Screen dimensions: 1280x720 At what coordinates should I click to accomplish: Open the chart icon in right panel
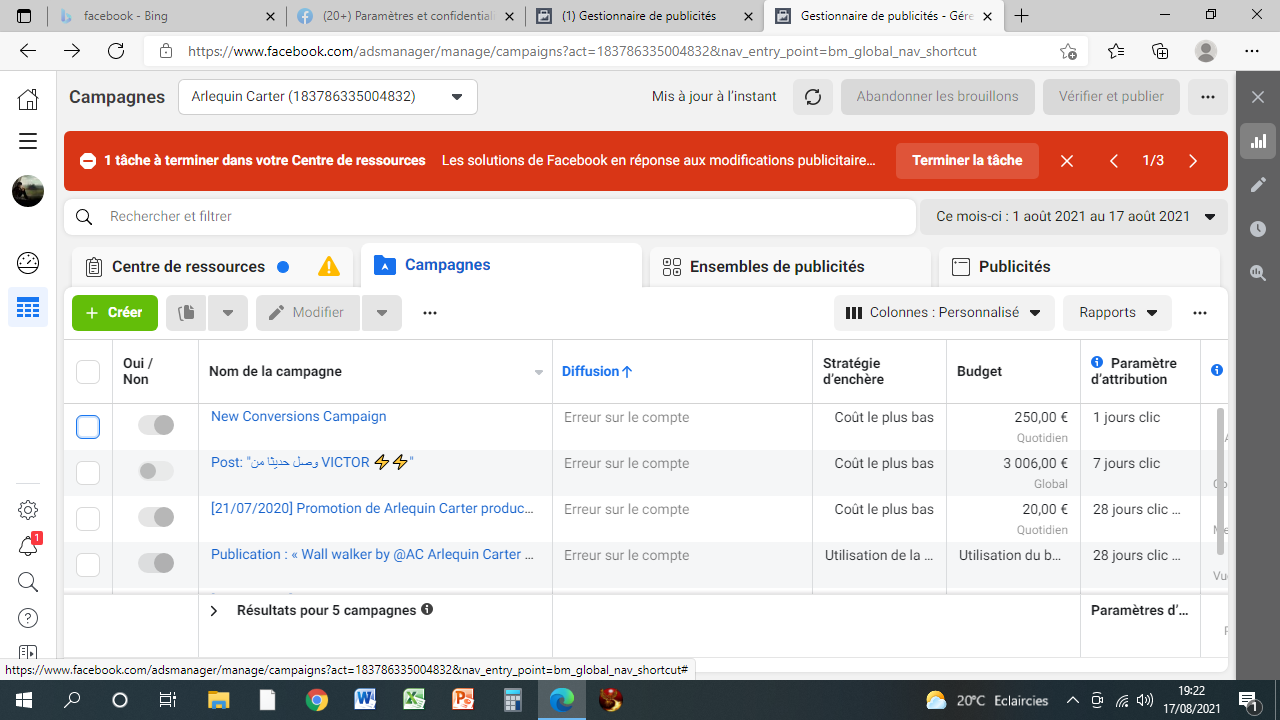pyautogui.click(x=1258, y=141)
